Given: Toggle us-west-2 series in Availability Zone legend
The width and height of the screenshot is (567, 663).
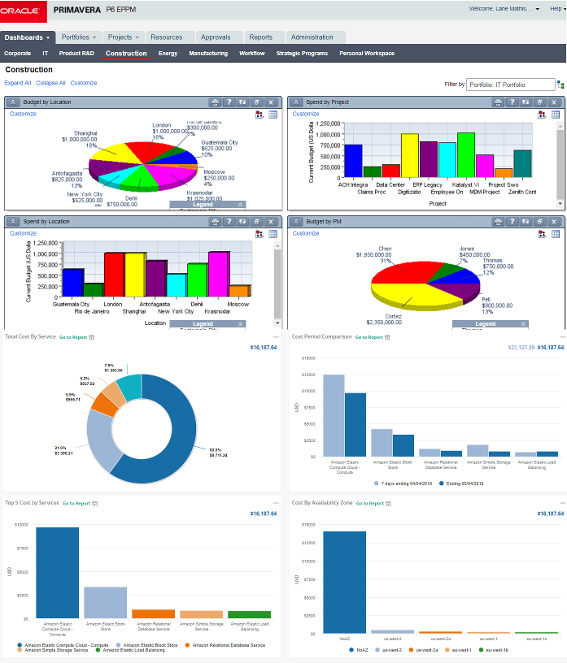Looking at the screenshot, I should tap(389, 650).
